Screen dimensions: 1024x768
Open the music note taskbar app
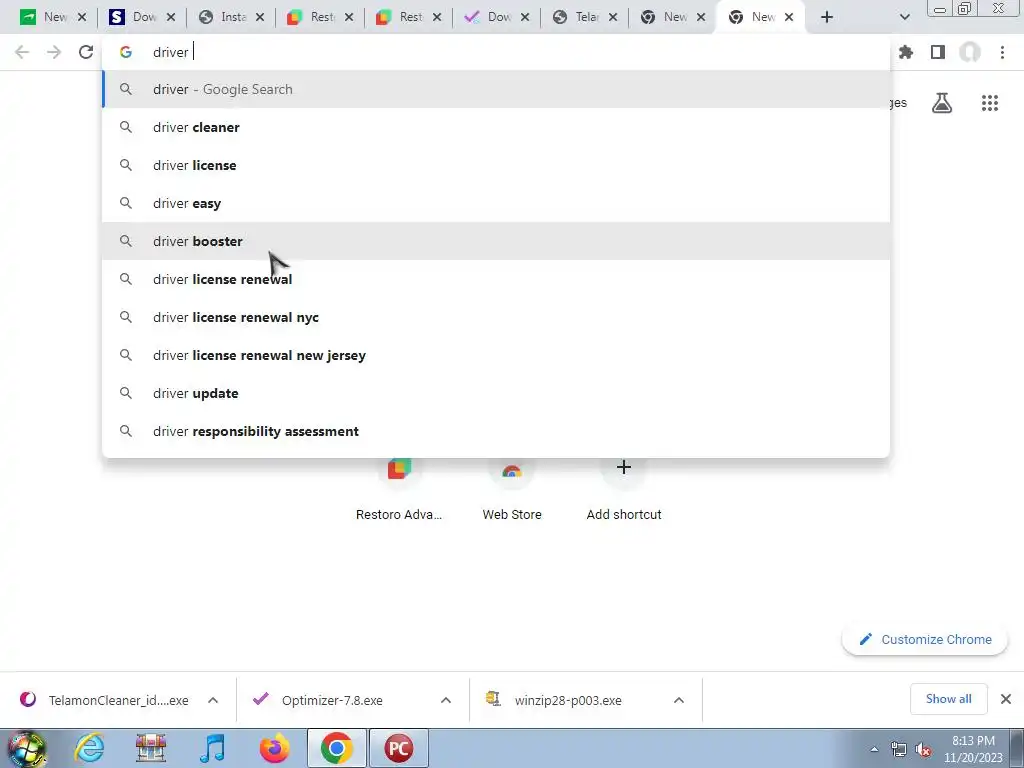pos(212,748)
